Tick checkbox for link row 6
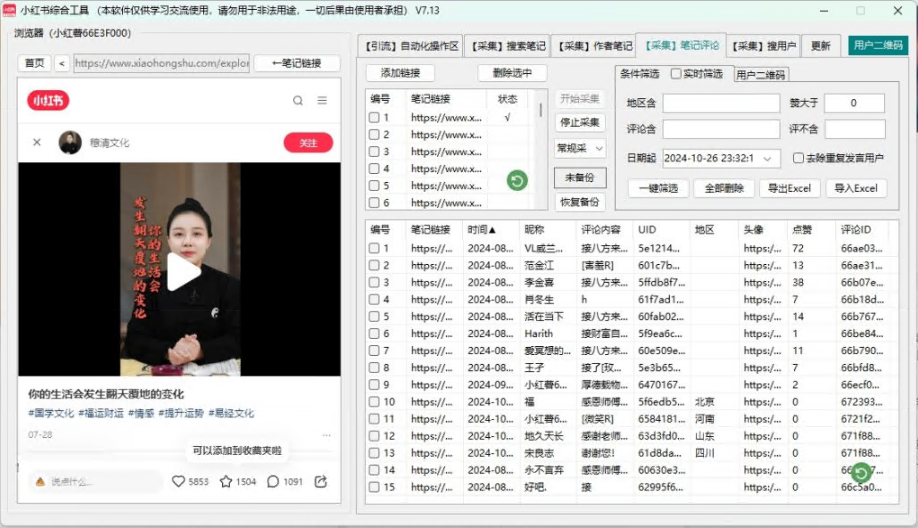918x528 pixels. [374, 203]
